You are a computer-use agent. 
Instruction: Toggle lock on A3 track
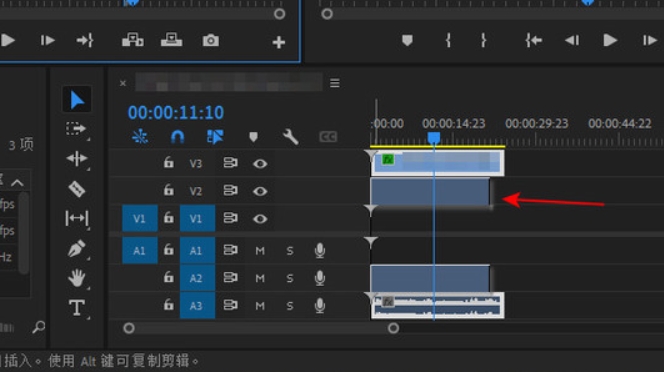click(169, 305)
